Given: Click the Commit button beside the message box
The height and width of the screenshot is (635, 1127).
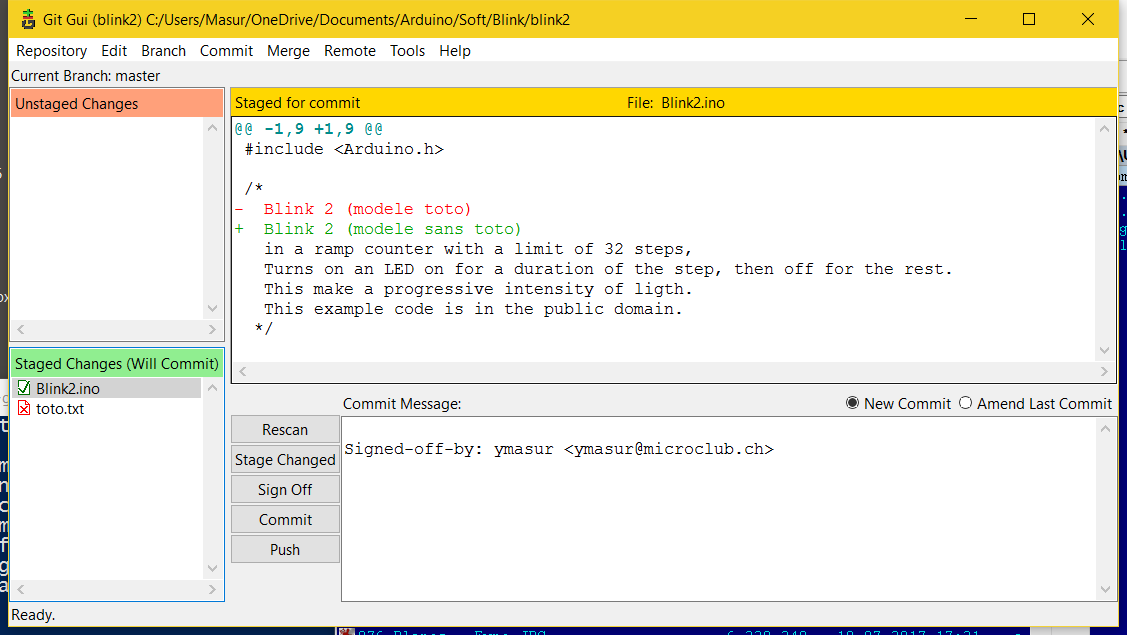Looking at the screenshot, I should pos(285,520).
